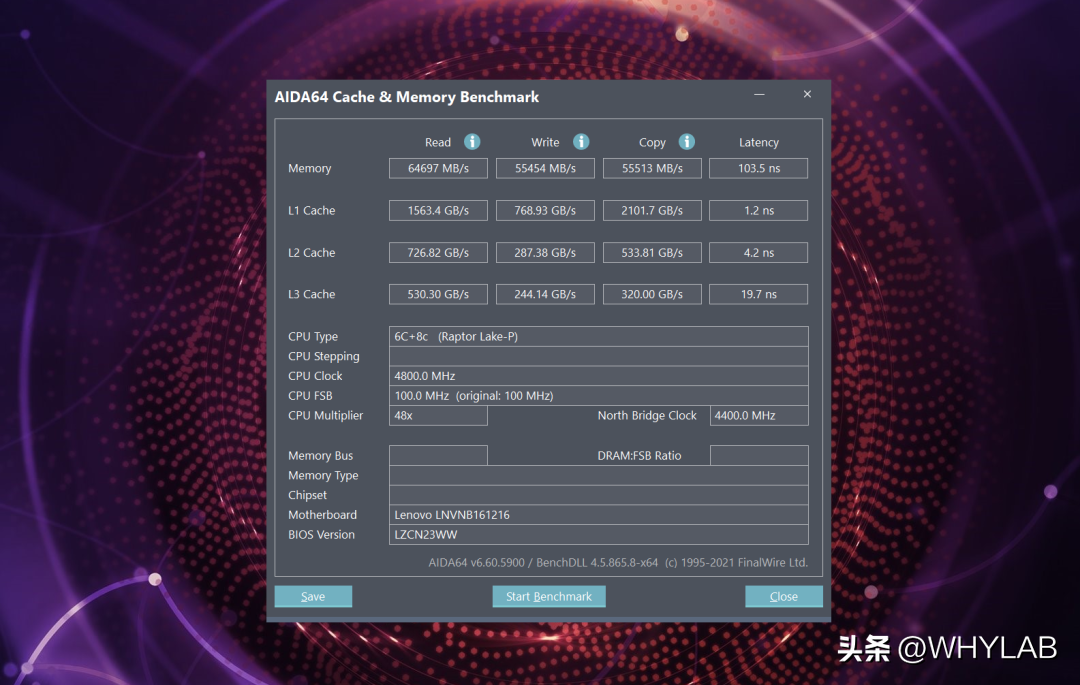This screenshot has height=685, width=1080.
Task: Click the AIDA64 Cache & Memory Benchmark title
Action: click(x=406, y=97)
